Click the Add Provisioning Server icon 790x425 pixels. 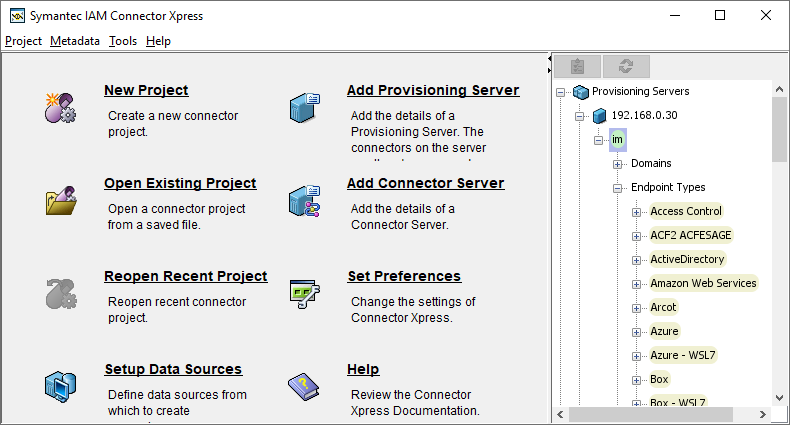[x=303, y=107]
